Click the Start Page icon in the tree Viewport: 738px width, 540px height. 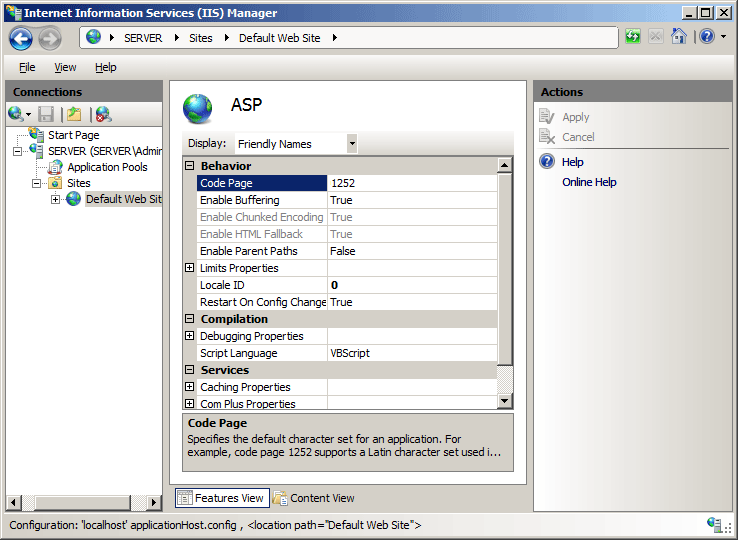click(36, 134)
